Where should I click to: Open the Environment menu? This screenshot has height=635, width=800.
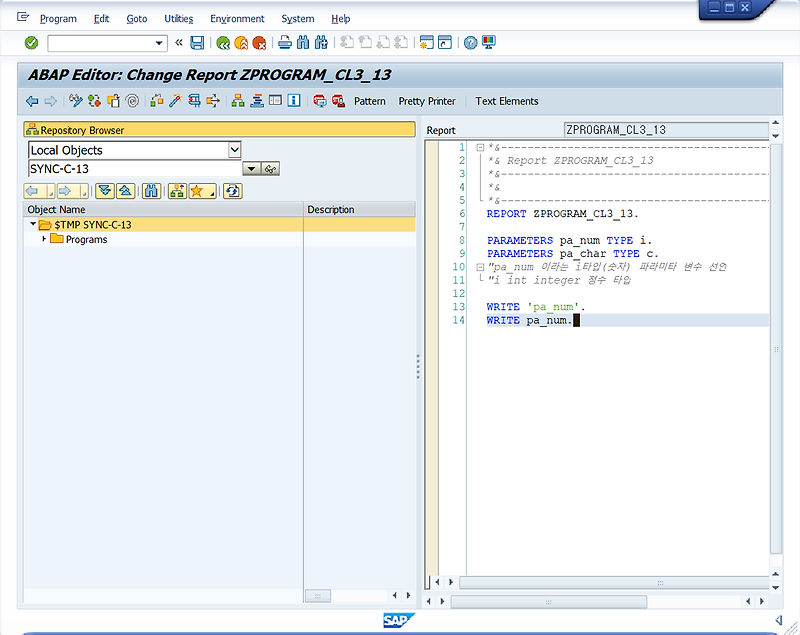[237, 18]
